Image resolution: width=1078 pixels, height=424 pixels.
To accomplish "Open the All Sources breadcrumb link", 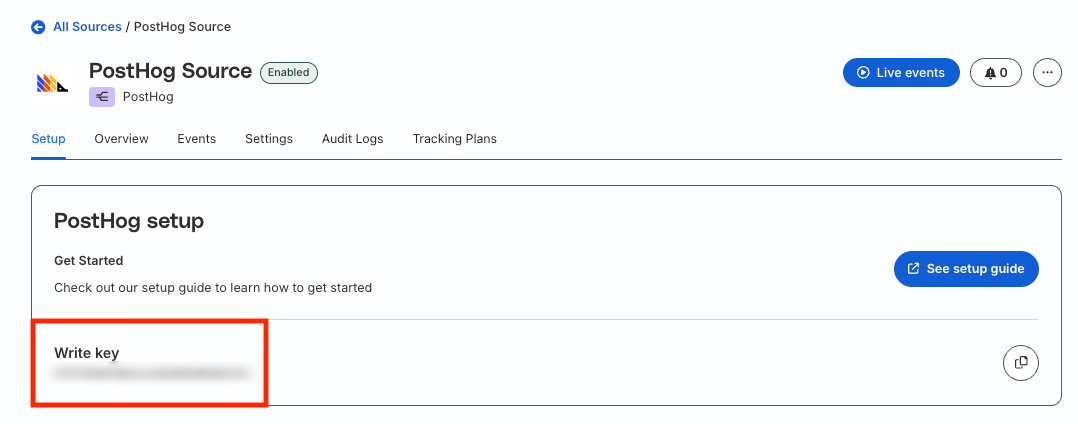I will pyautogui.click(x=87, y=27).
